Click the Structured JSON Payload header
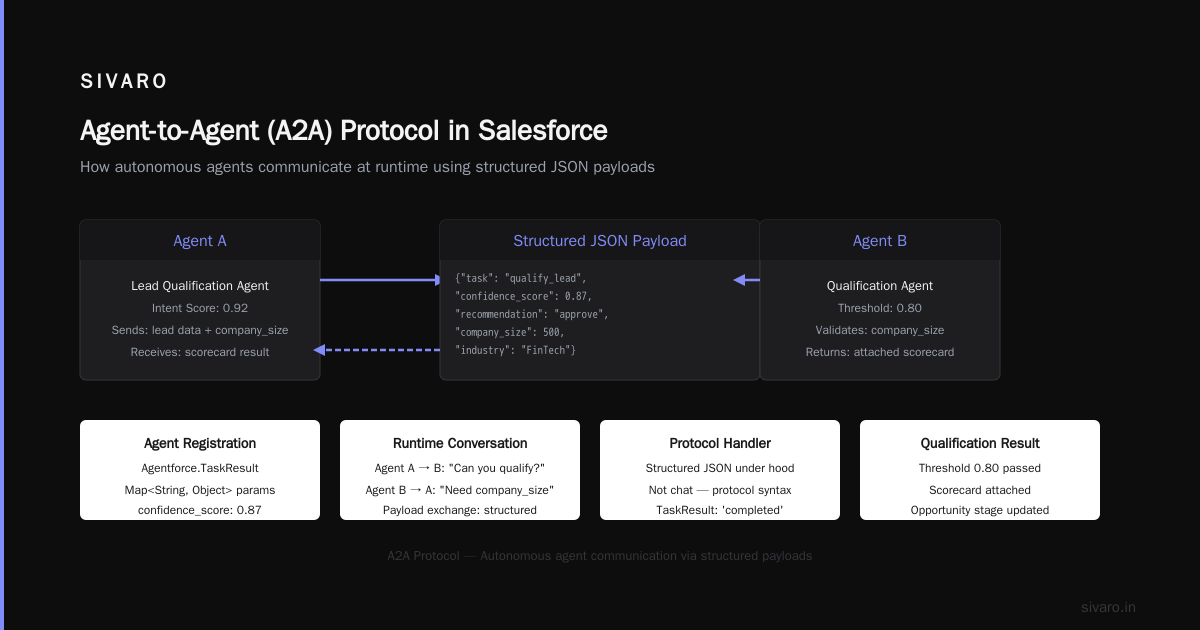Viewport: 1200px width, 630px height. [x=600, y=241]
